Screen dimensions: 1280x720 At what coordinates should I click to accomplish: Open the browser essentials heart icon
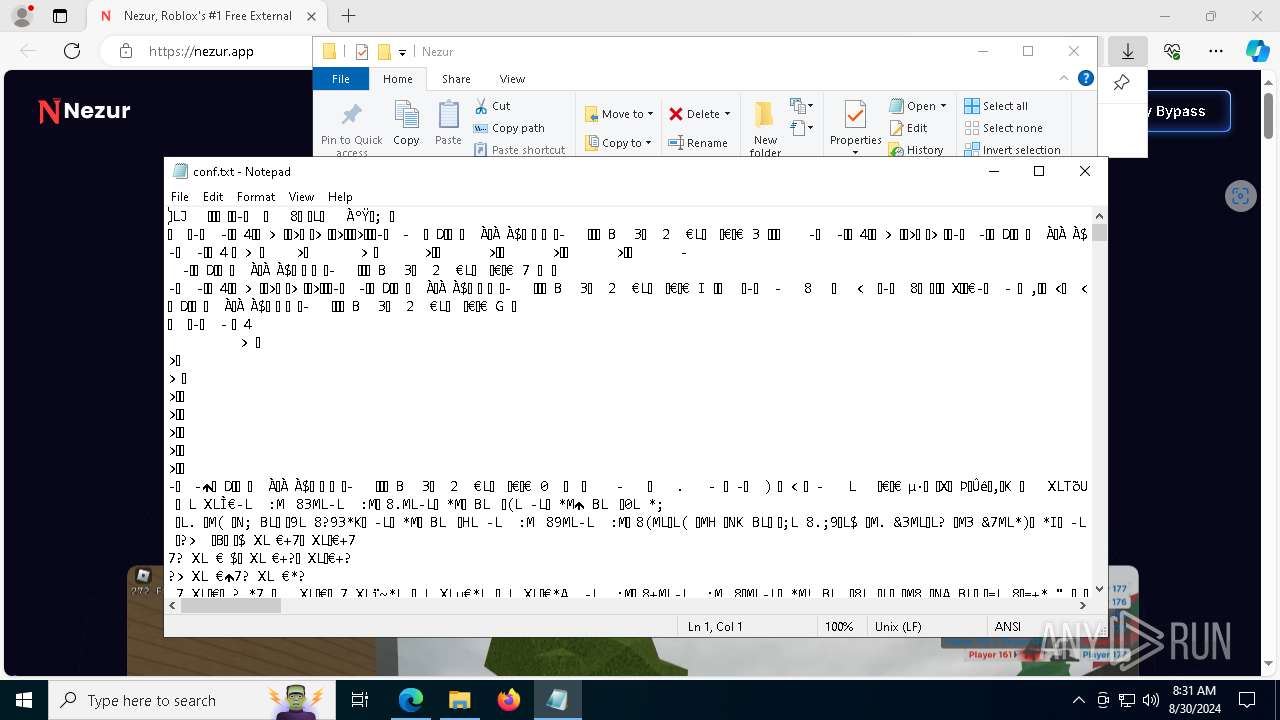(x=1172, y=51)
